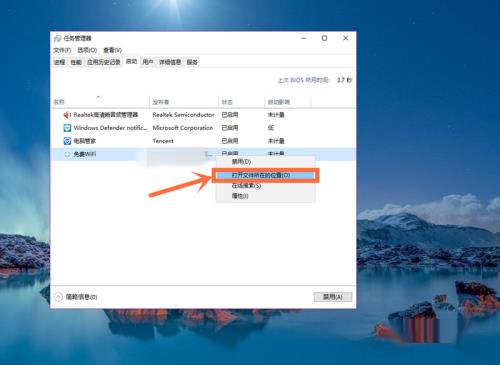The width and height of the screenshot is (500, 365).
Task: Close the Task Manager window
Action: point(346,38)
